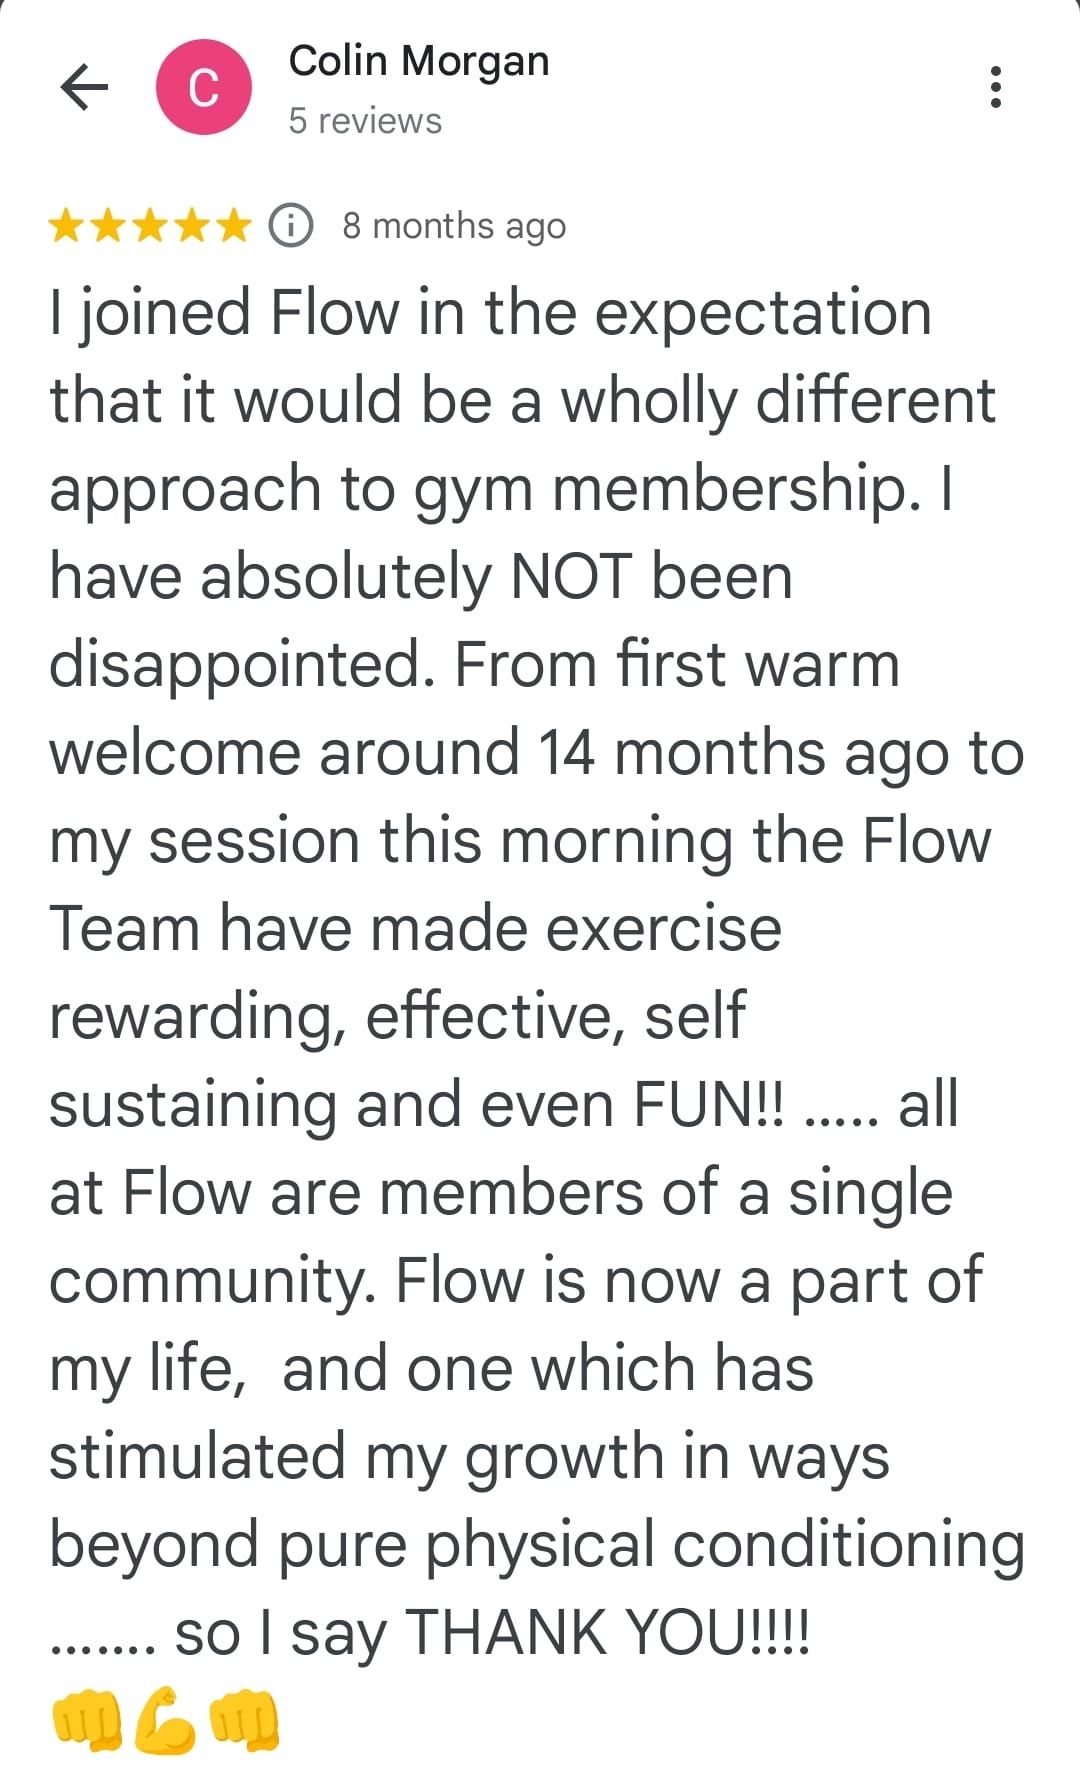This screenshot has height=1787, width=1080.
Task: Click the word 'FUN!!' in the review
Action: (709, 1105)
